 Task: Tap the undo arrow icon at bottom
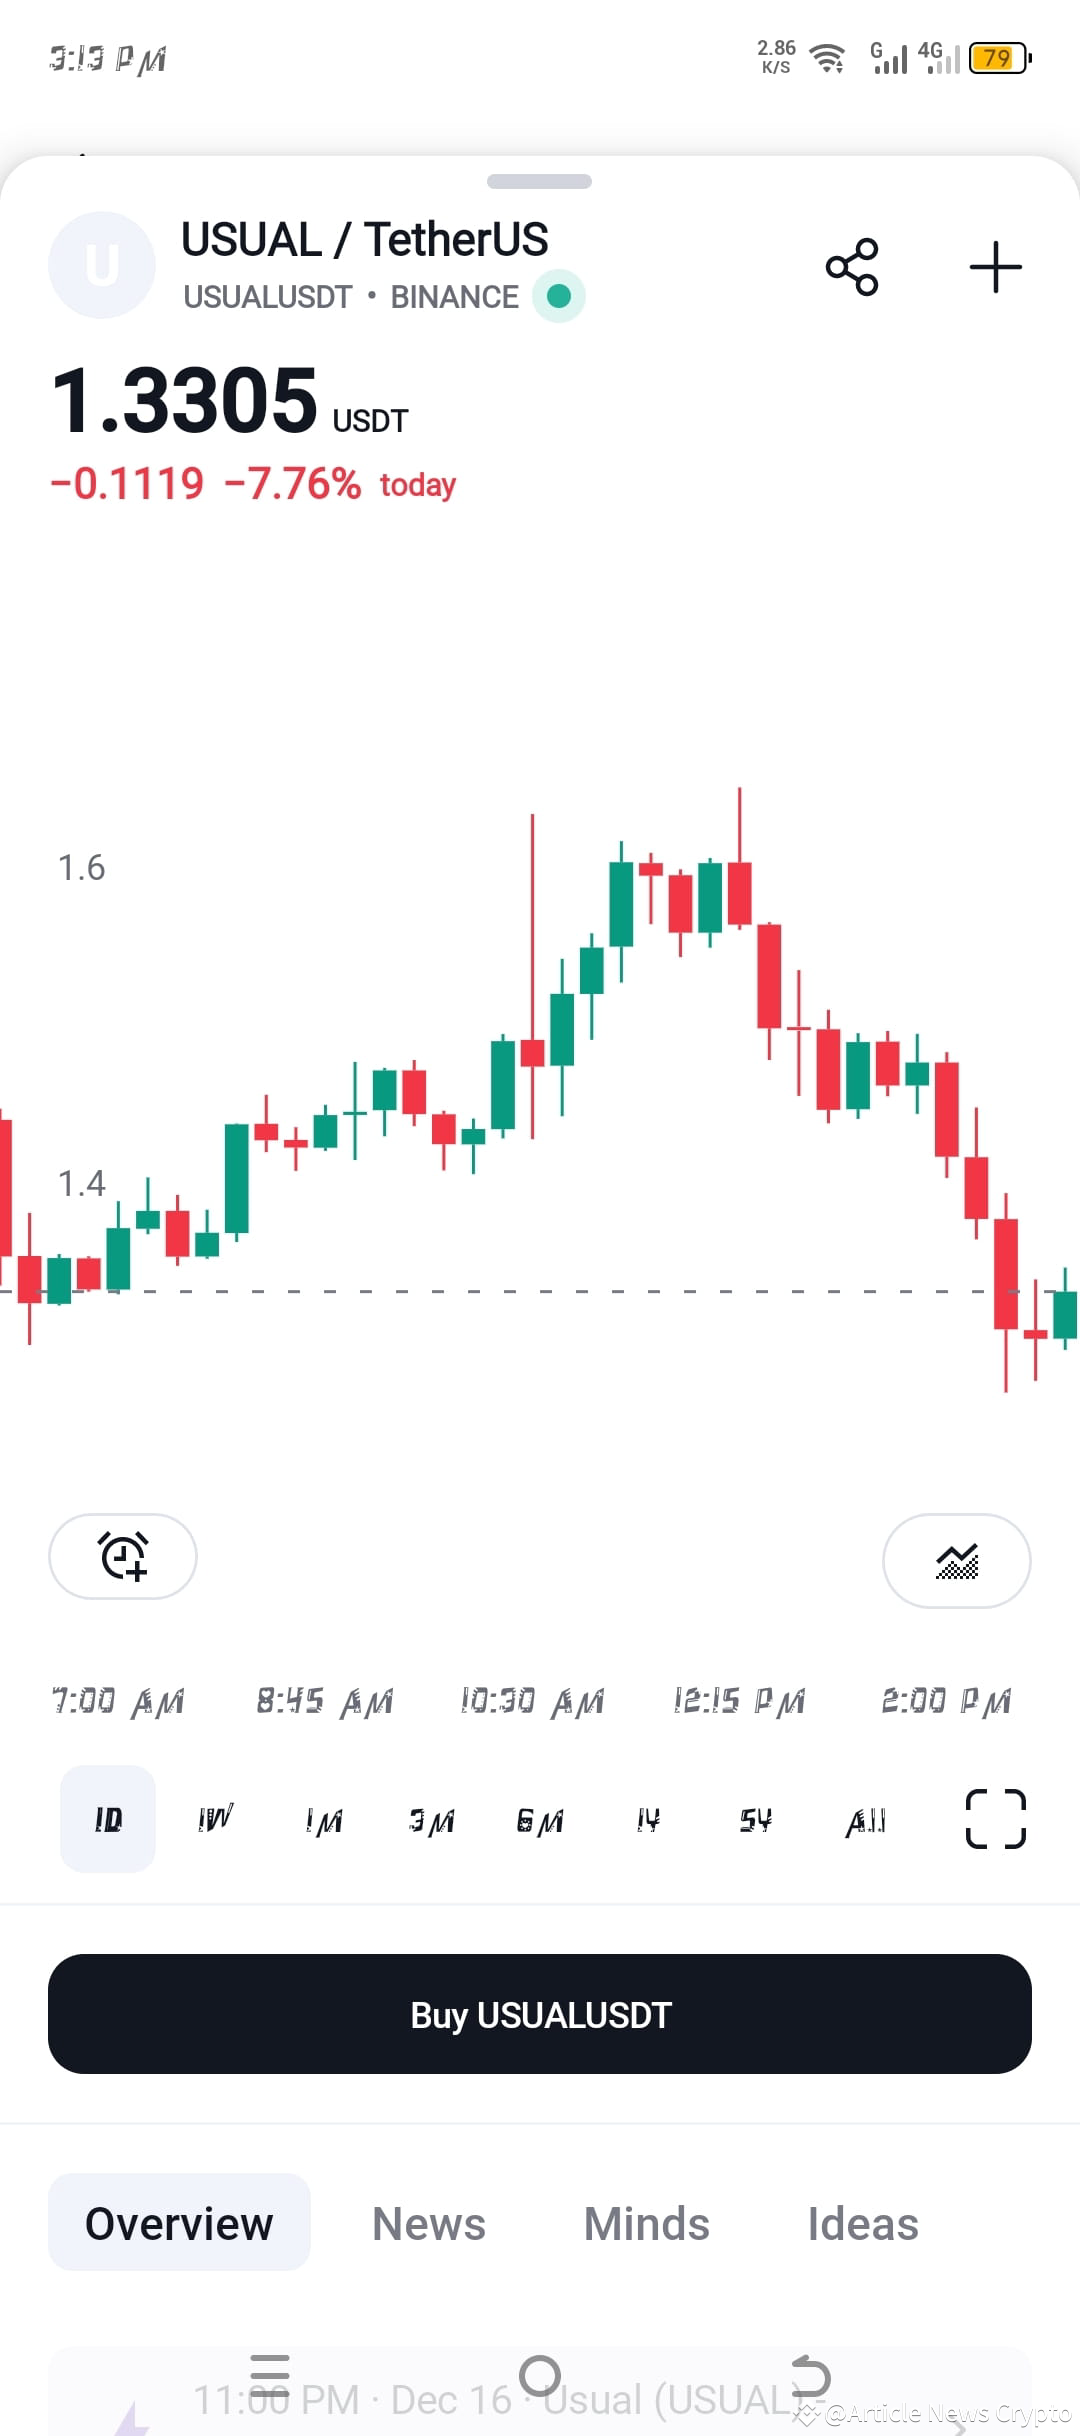point(812,2373)
